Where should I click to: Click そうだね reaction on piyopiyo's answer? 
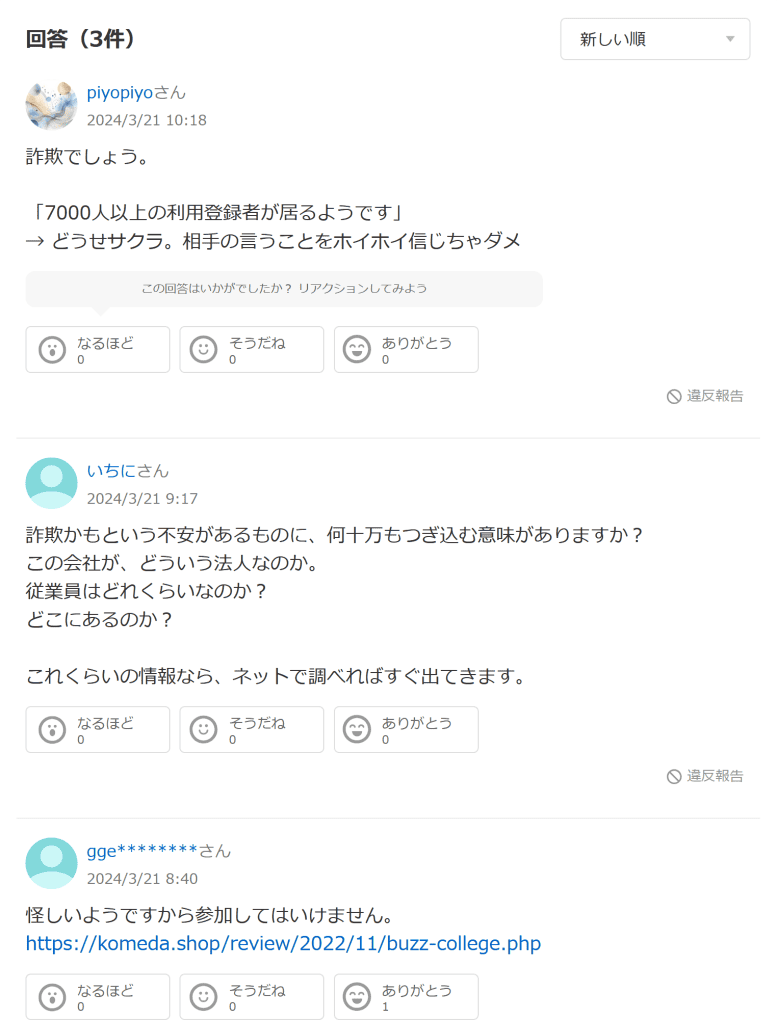(x=251, y=349)
